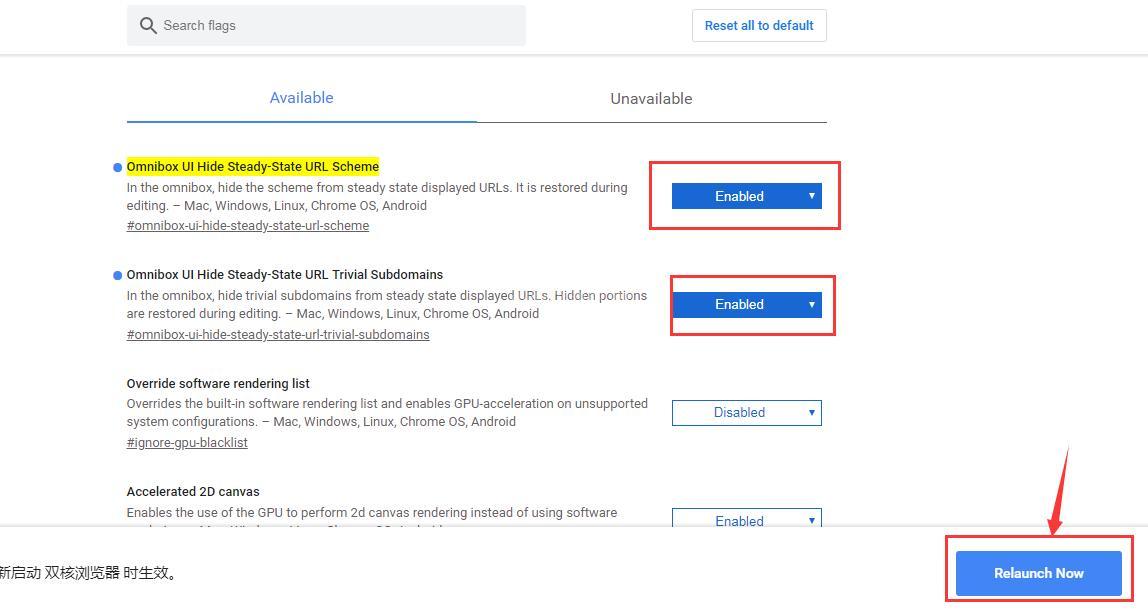The width and height of the screenshot is (1148, 611).
Task: Click blue modified dot beside URL Scheme flag
Action: click(117, 167)
